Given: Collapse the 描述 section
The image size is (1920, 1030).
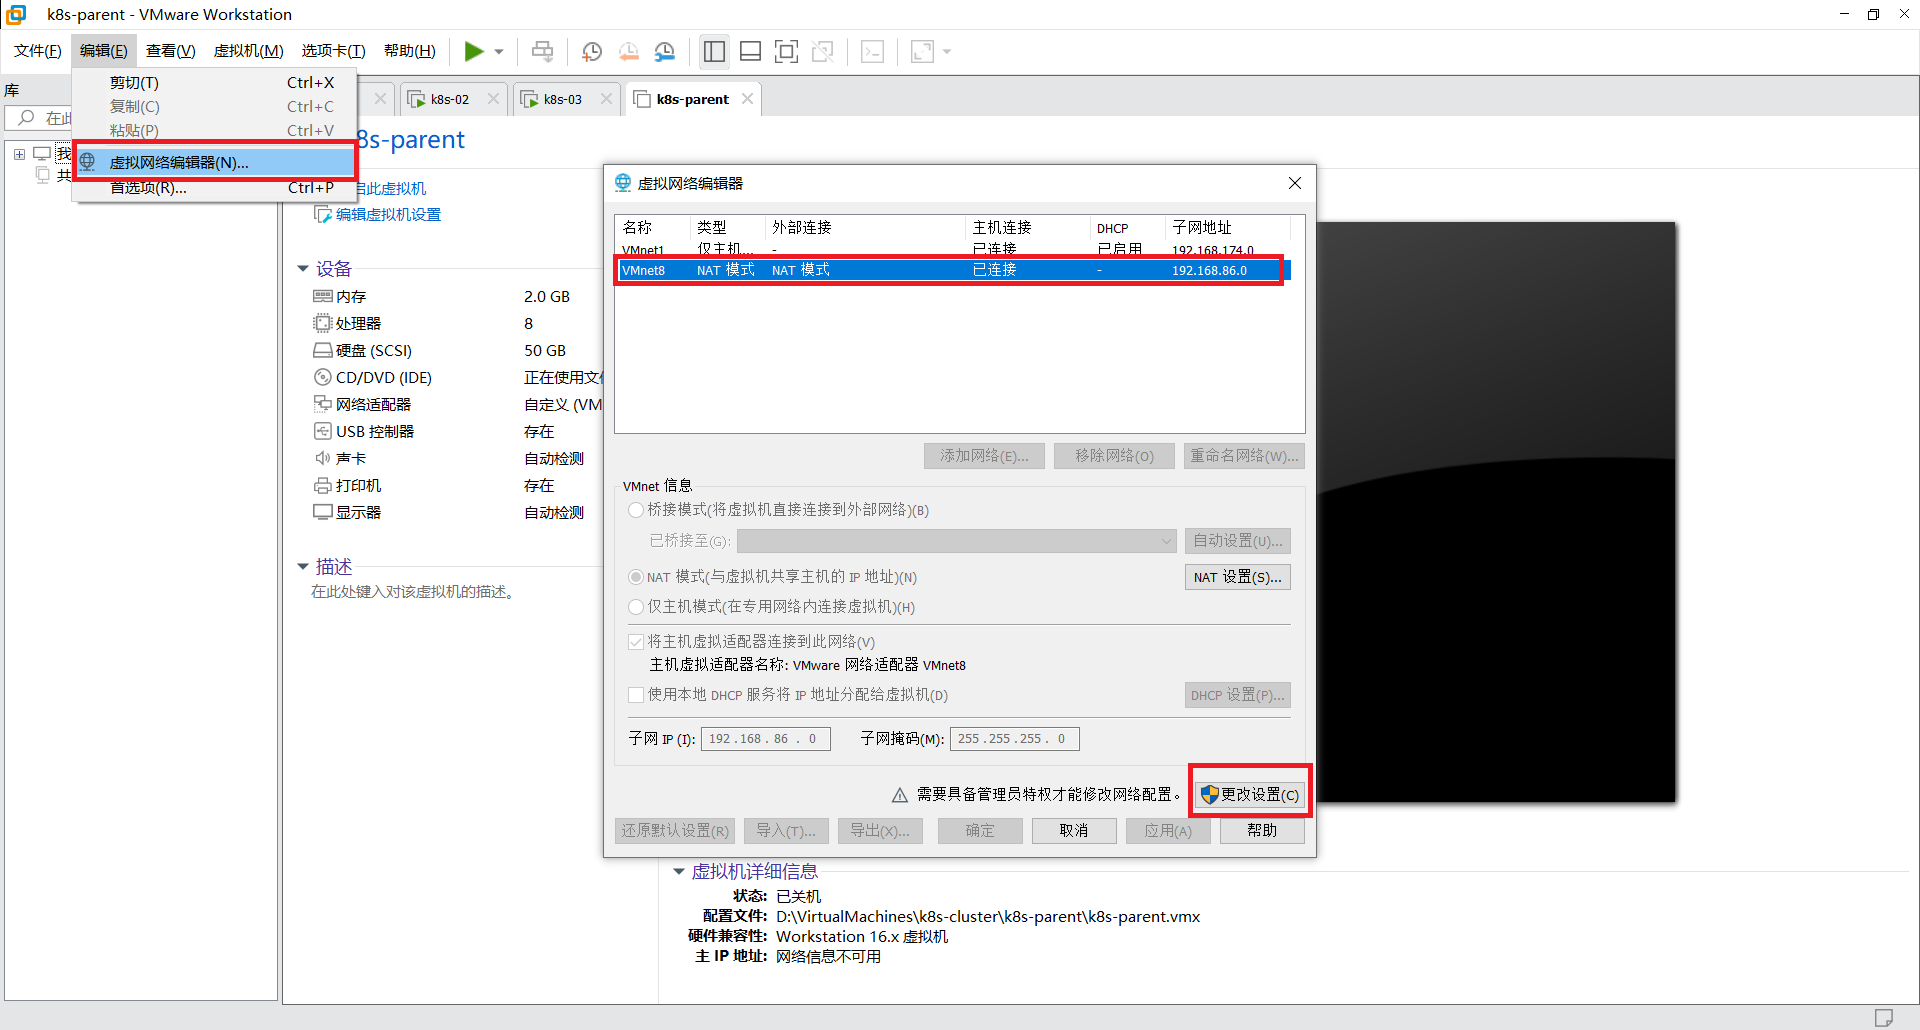Looking at the screenshot, I should click(303, 567).
